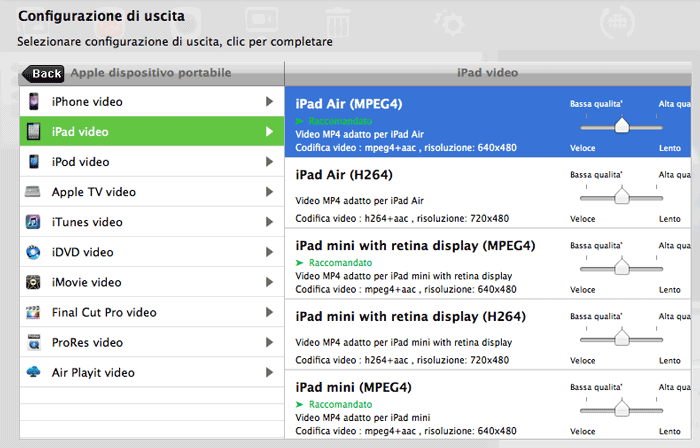Image resolution: width=700 pixels, height=448 pixels.
Task: Expand the Apple TV video arrow
Action: (x=269, y=192)
